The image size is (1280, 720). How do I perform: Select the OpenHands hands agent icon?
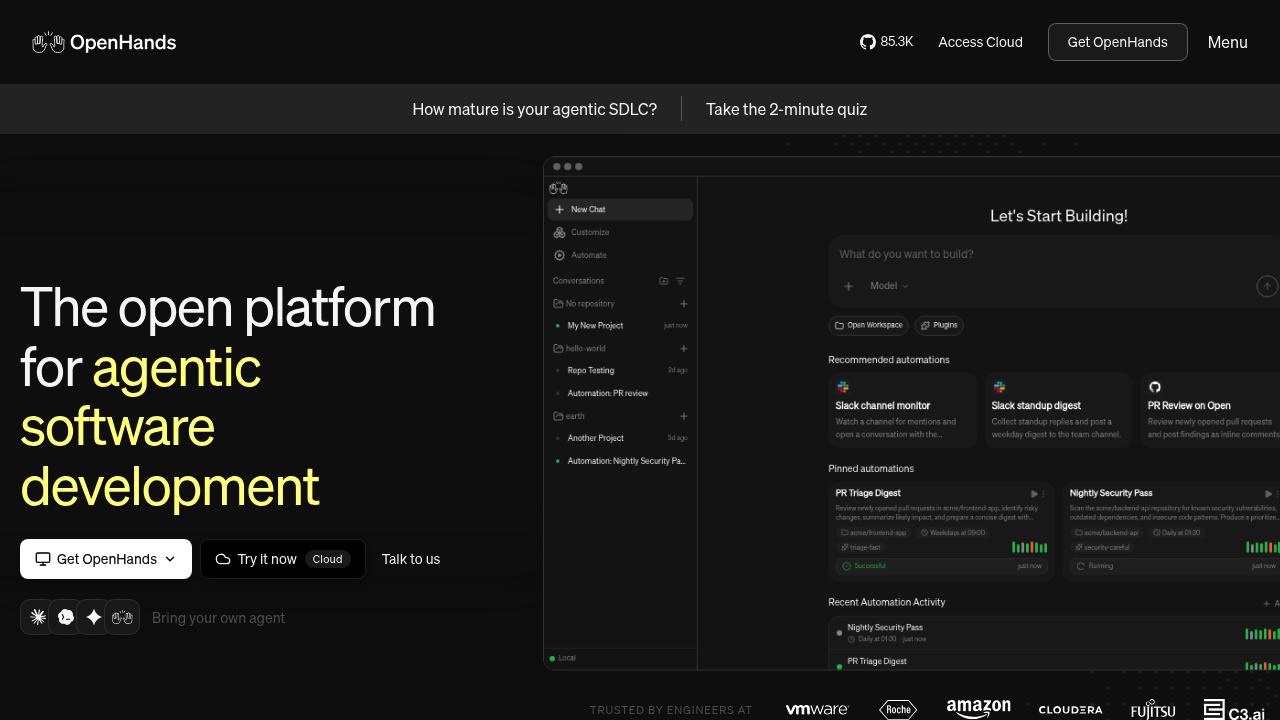pos(122,617)
